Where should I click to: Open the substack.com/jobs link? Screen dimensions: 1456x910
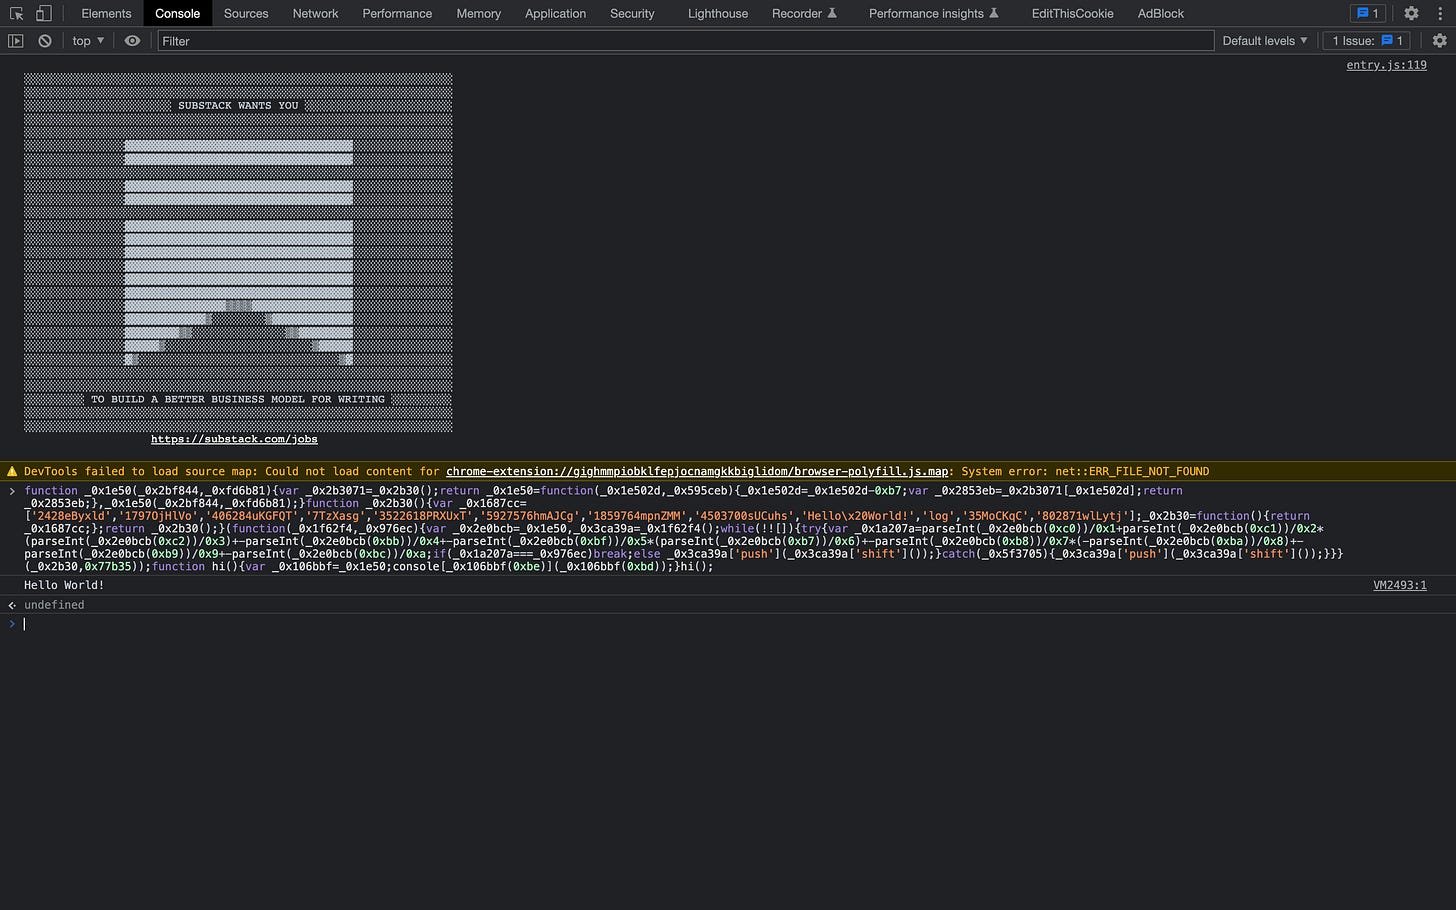point(234,438)
